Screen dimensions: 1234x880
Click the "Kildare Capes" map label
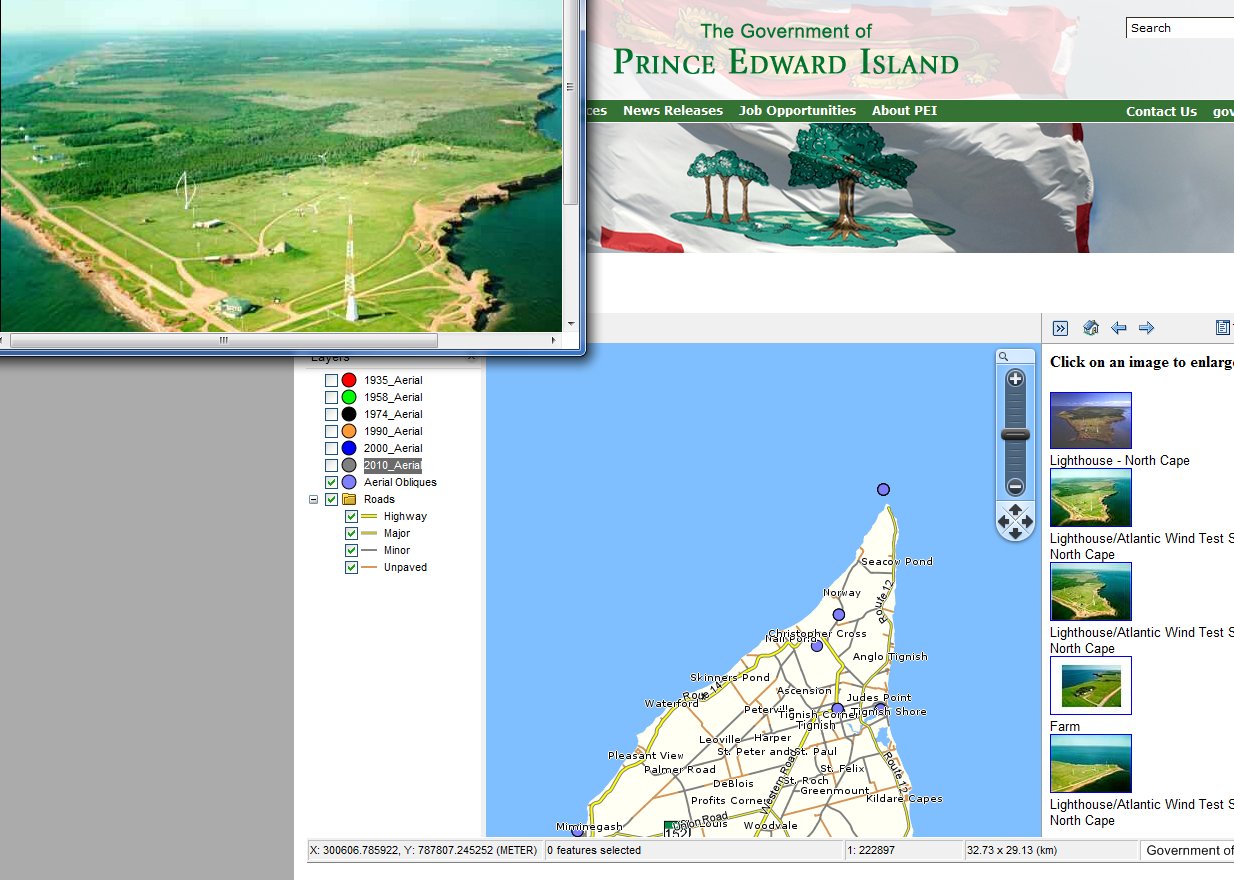click(x=904, y=799)
